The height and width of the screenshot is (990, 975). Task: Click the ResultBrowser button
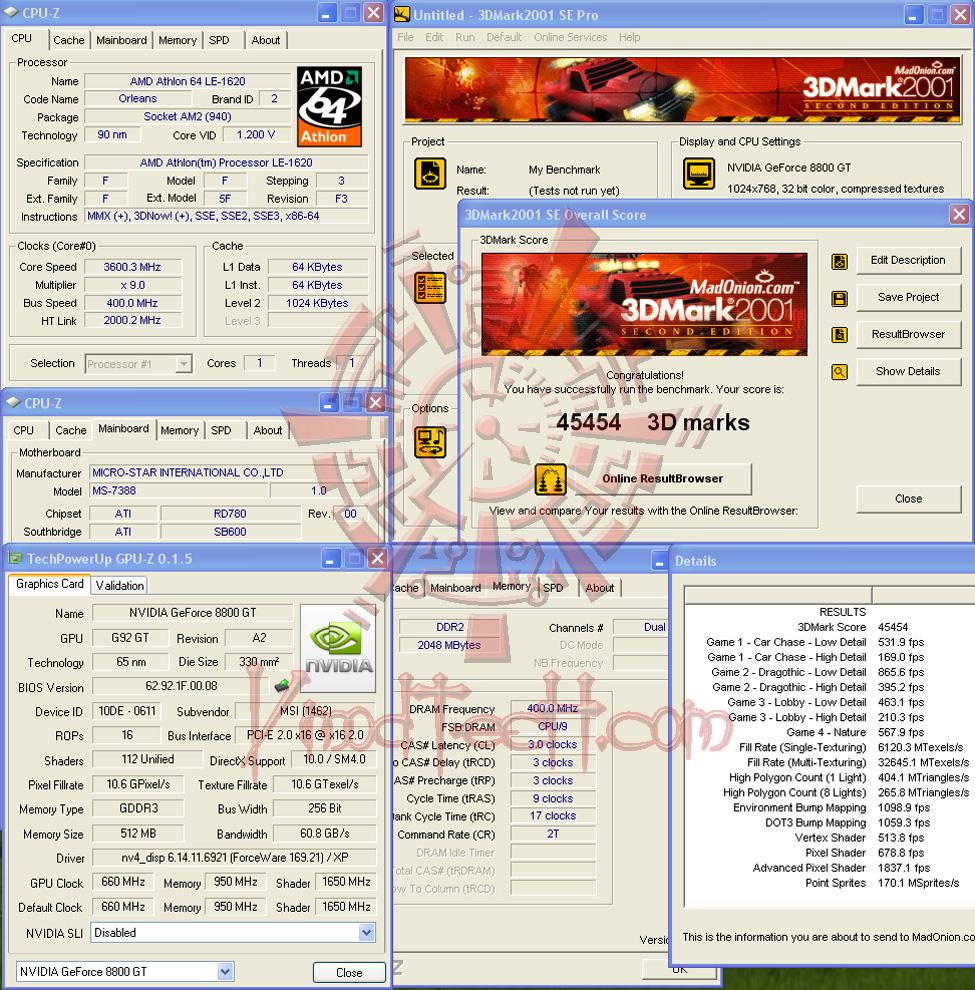coord(908,335)
